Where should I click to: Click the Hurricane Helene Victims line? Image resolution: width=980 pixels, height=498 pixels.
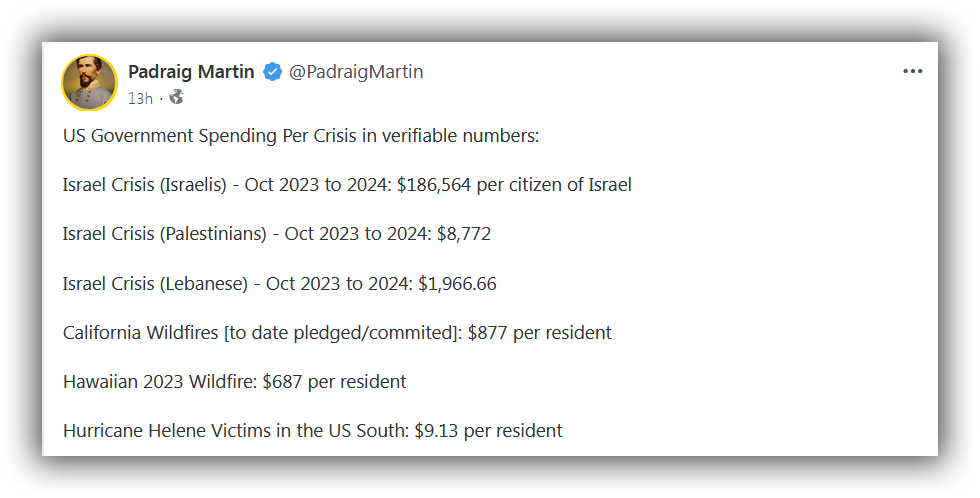[312, 431]
